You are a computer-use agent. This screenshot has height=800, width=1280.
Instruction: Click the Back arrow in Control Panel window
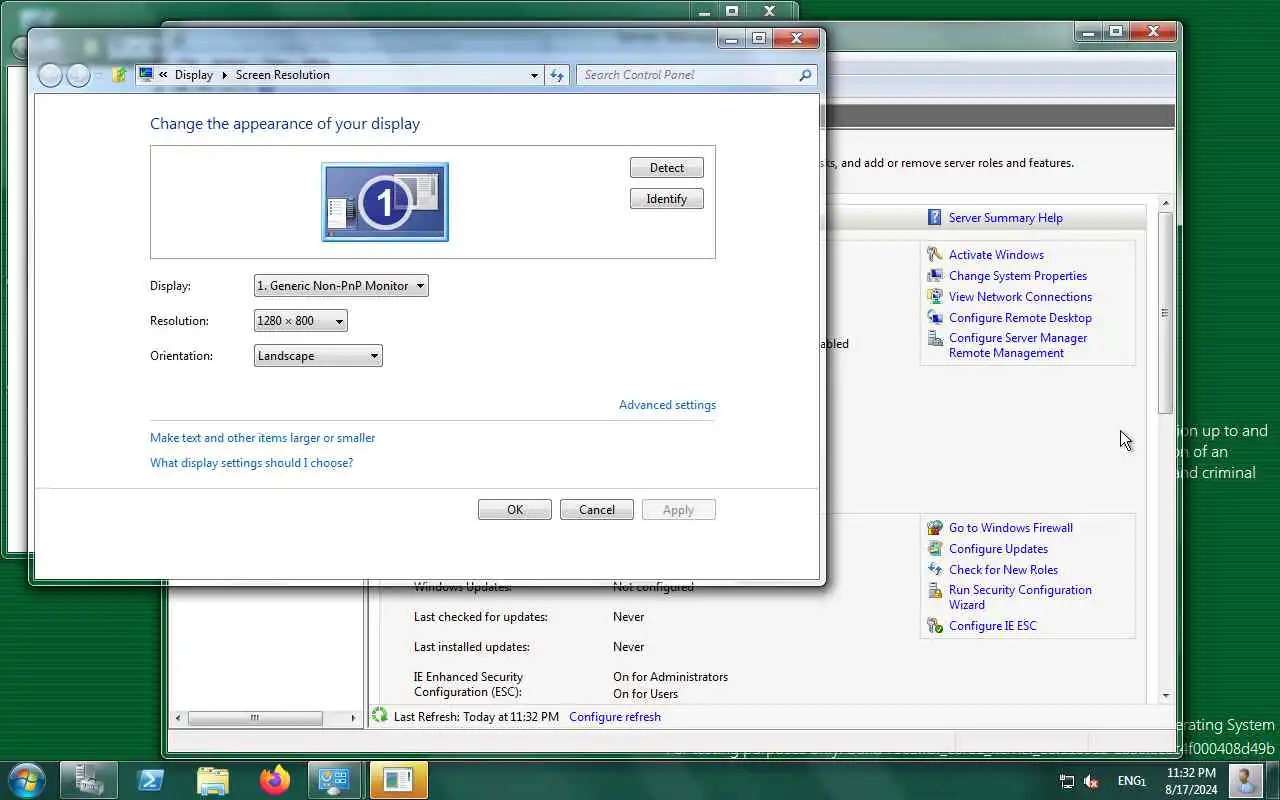pyautogui.click(x=50, y=75)
